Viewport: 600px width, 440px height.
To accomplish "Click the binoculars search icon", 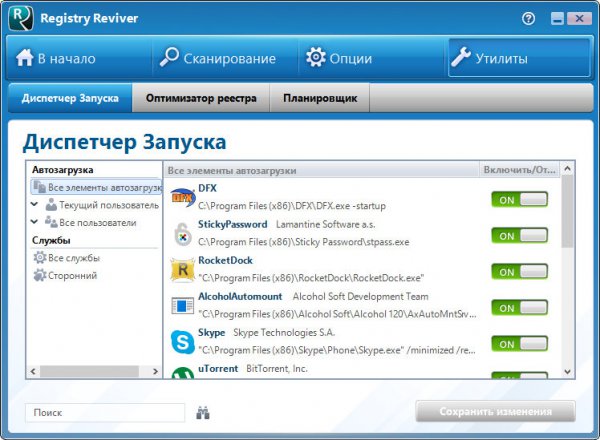I will (203, 413).
